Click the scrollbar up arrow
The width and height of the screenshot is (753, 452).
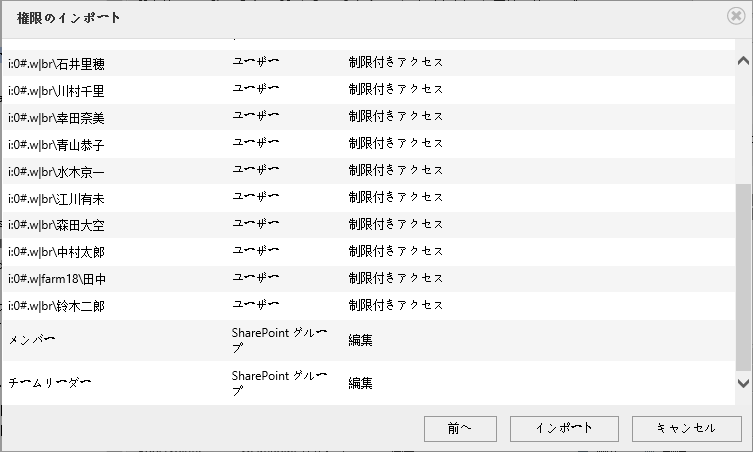click(743, 61)
